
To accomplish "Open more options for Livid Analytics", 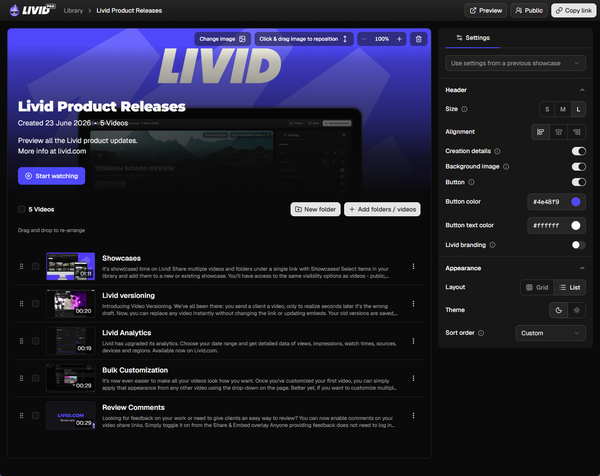I will [413, 341].
